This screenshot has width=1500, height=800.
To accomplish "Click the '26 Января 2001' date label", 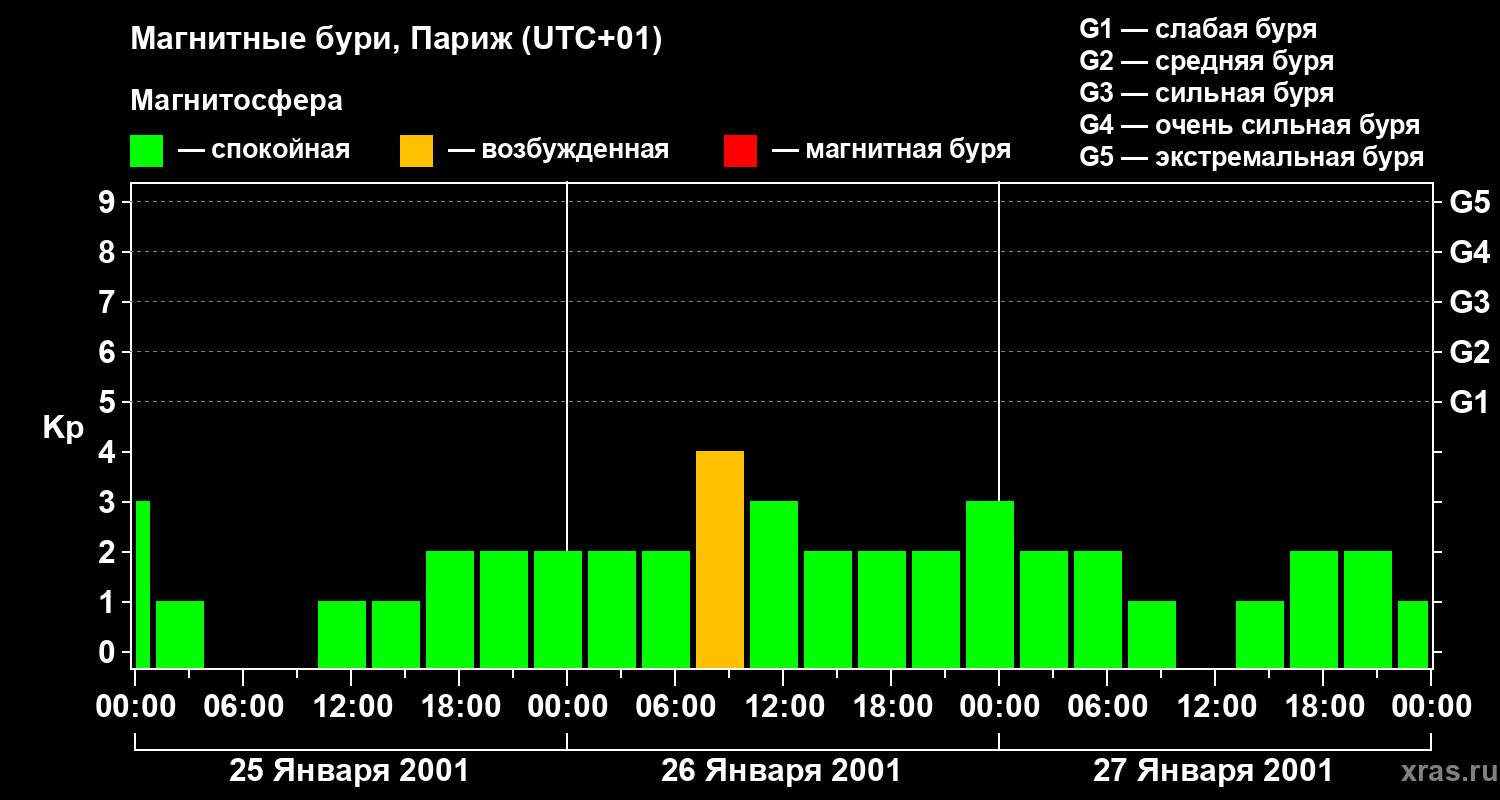I will pyautogui.click(x=781, y=771).
